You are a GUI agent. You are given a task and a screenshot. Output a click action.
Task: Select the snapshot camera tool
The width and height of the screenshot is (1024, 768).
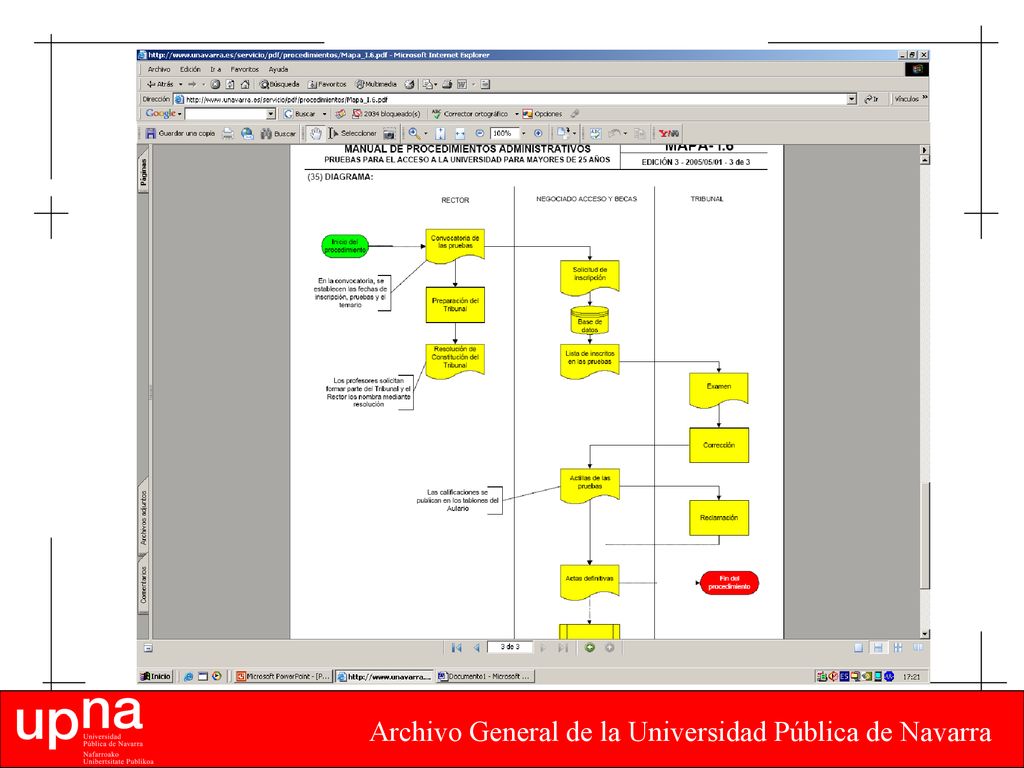(x=389, y=133)
